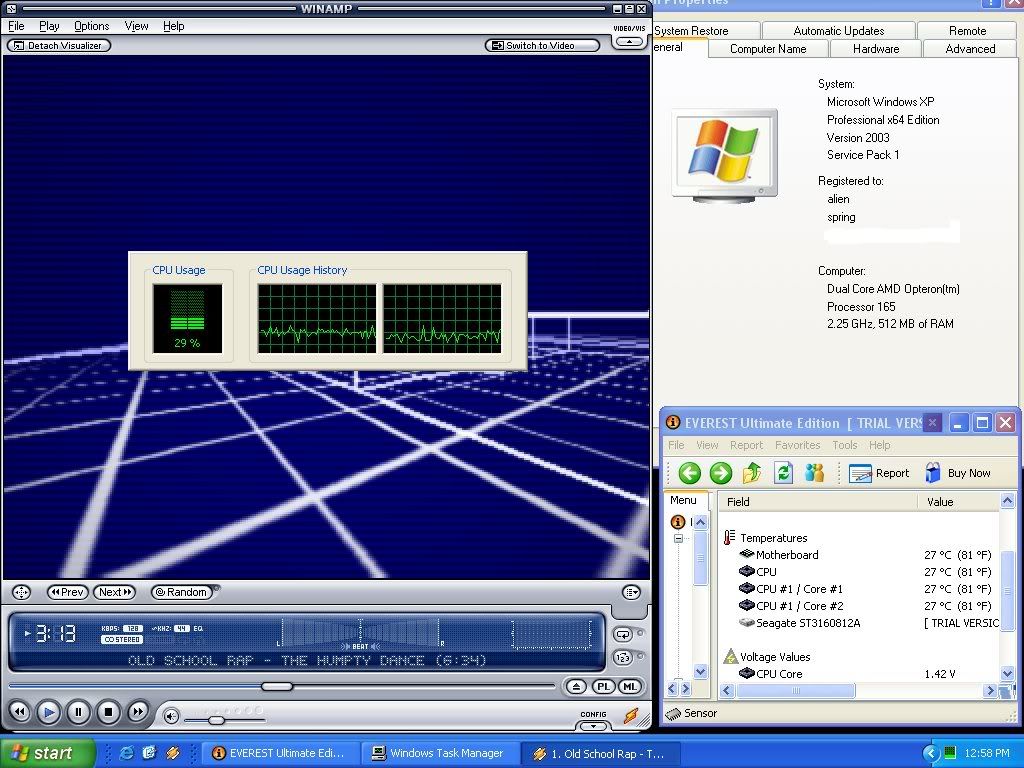The height and width of the screenshot is (768, 1024).
Task: Click the EVEREST horizontal scrollbar thumb
Action: [795, 690]
